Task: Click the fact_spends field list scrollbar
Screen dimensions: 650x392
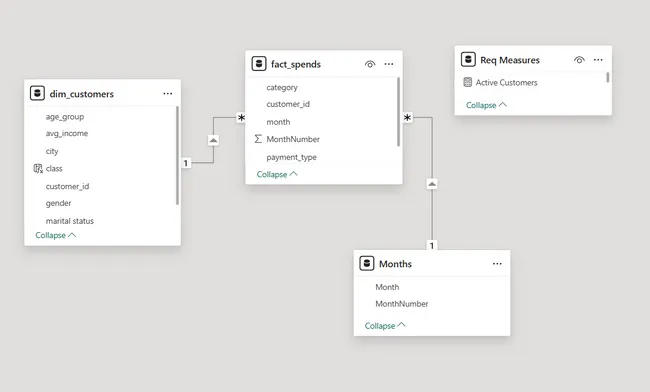Action: pyautogui.click(x=399, y=112)
